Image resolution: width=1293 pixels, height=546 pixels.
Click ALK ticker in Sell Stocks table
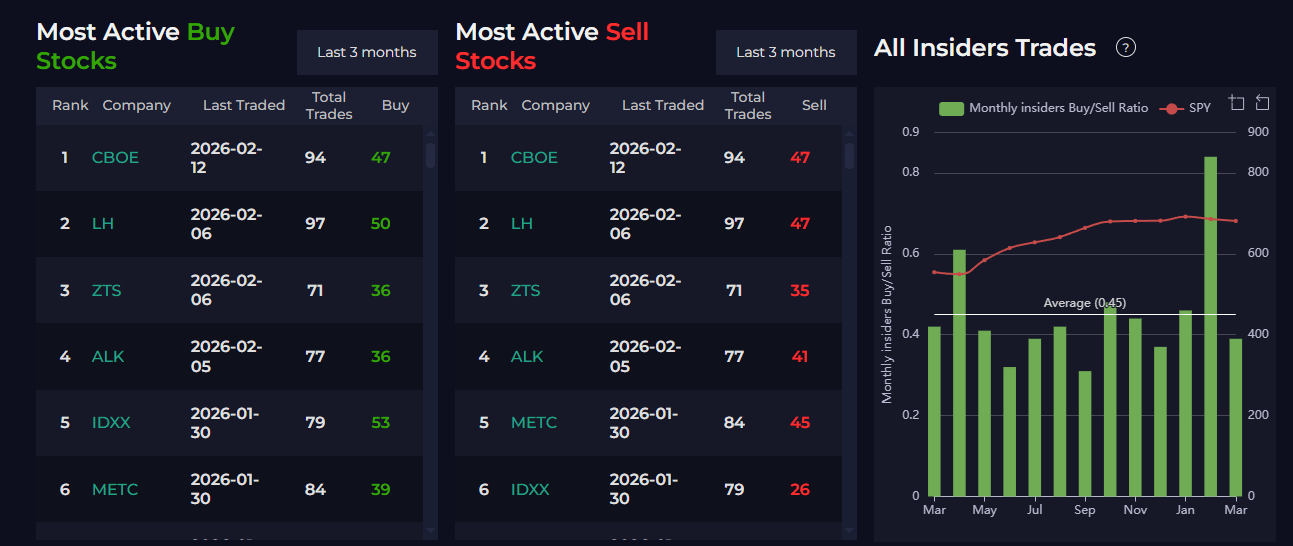pos(527,356)
